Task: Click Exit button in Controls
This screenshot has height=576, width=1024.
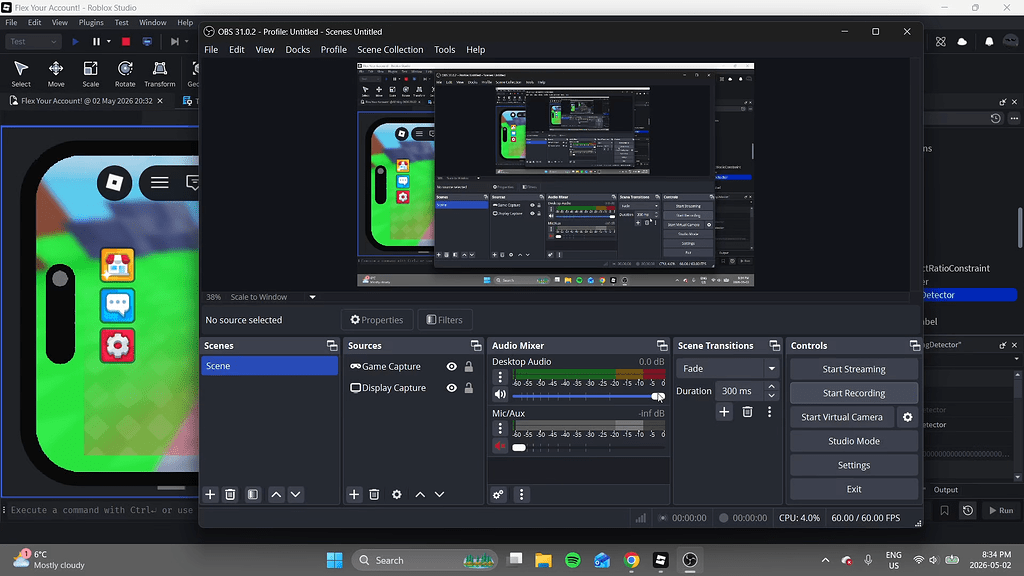Action: 854,488
